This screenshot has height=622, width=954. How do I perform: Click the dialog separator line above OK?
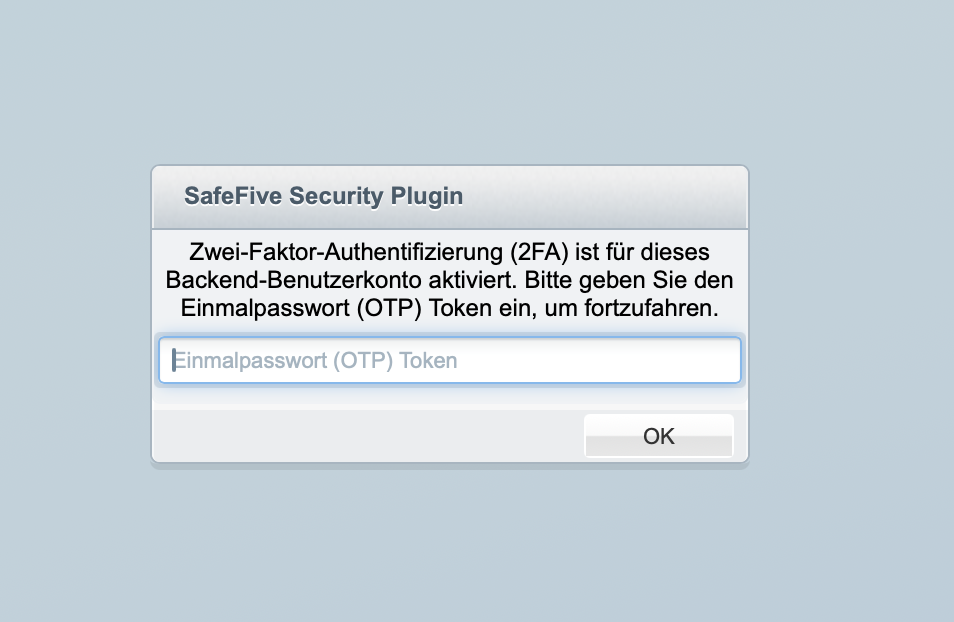[449, 406]
